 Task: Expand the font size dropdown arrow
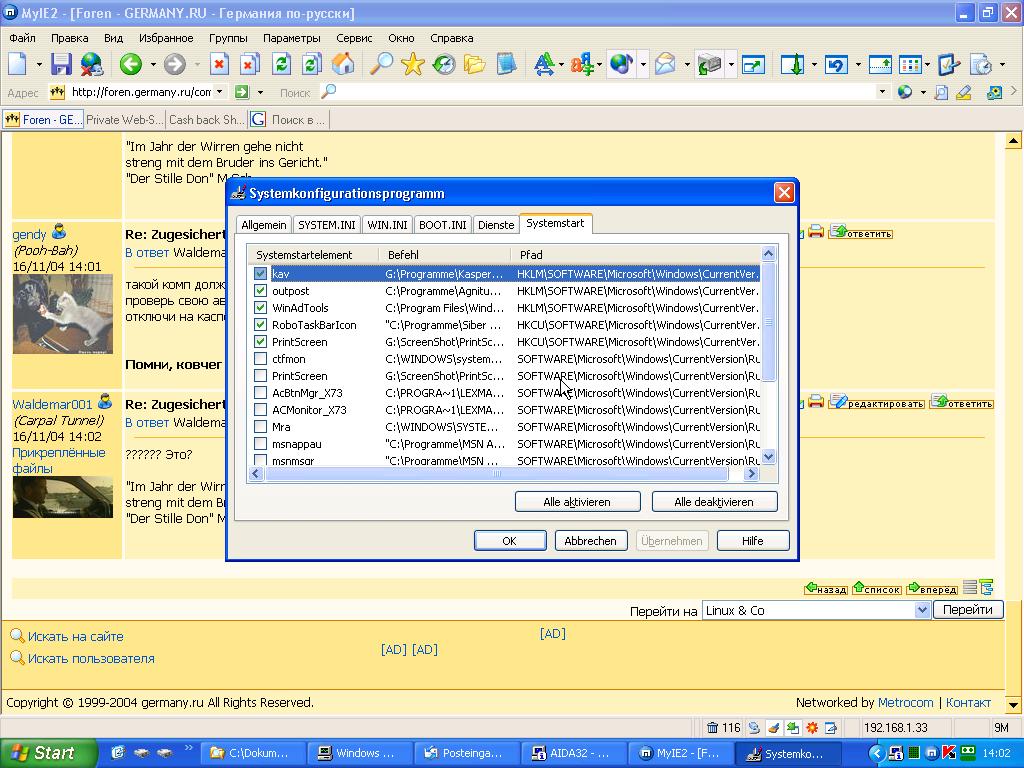562,65
